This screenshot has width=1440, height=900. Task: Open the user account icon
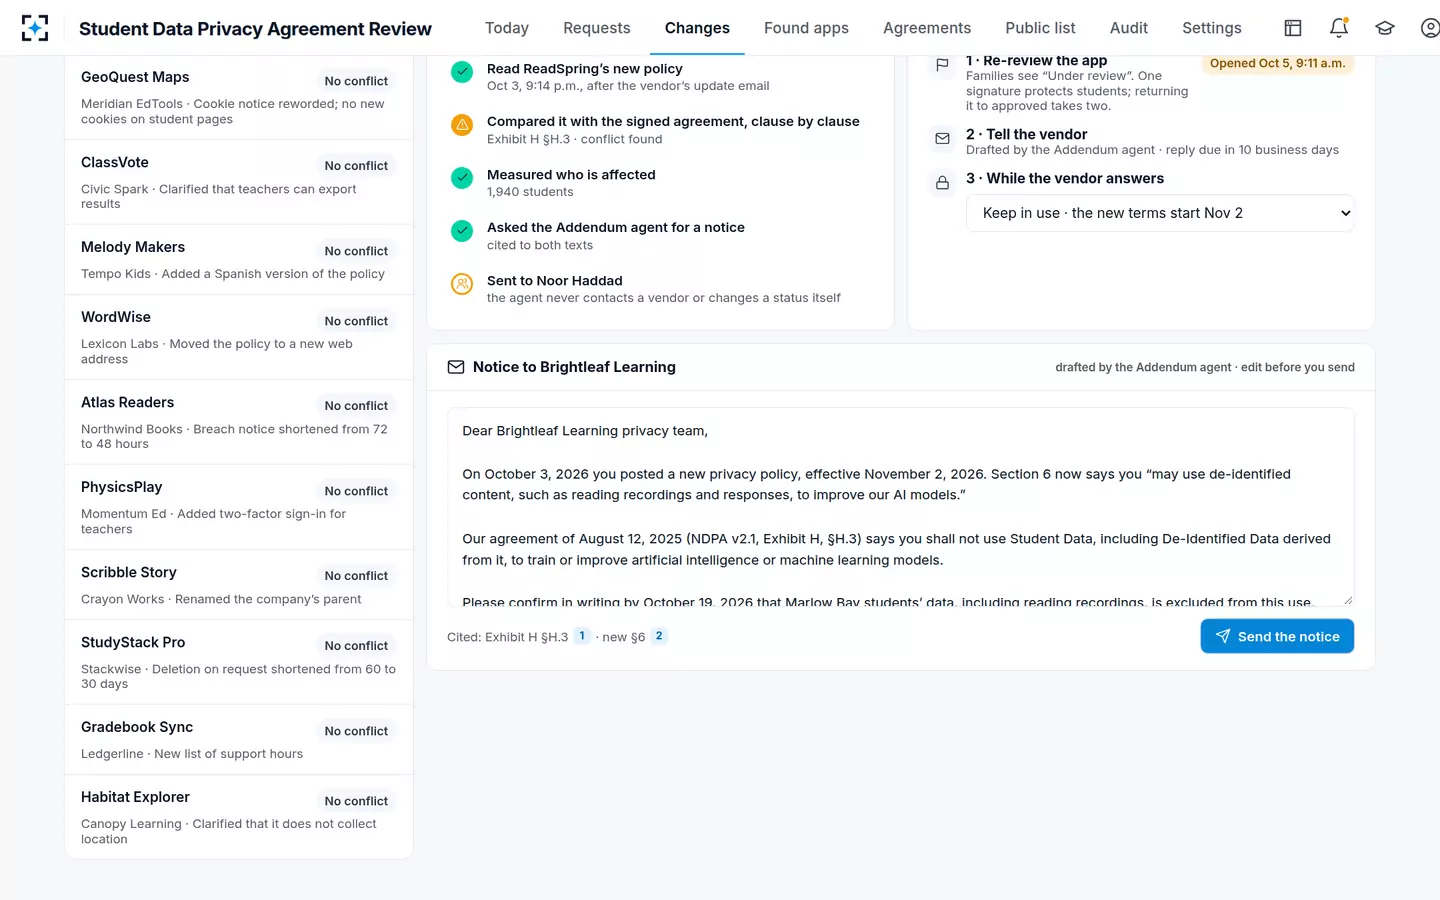pos(1430,28)
